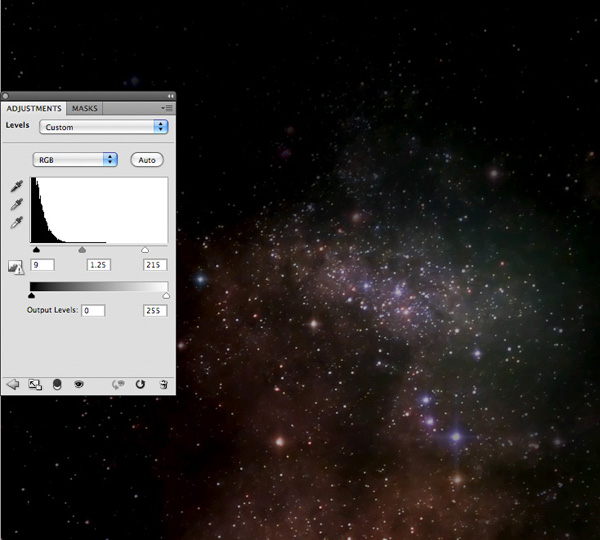Click the shadow input field showing 9

(42, 265)
